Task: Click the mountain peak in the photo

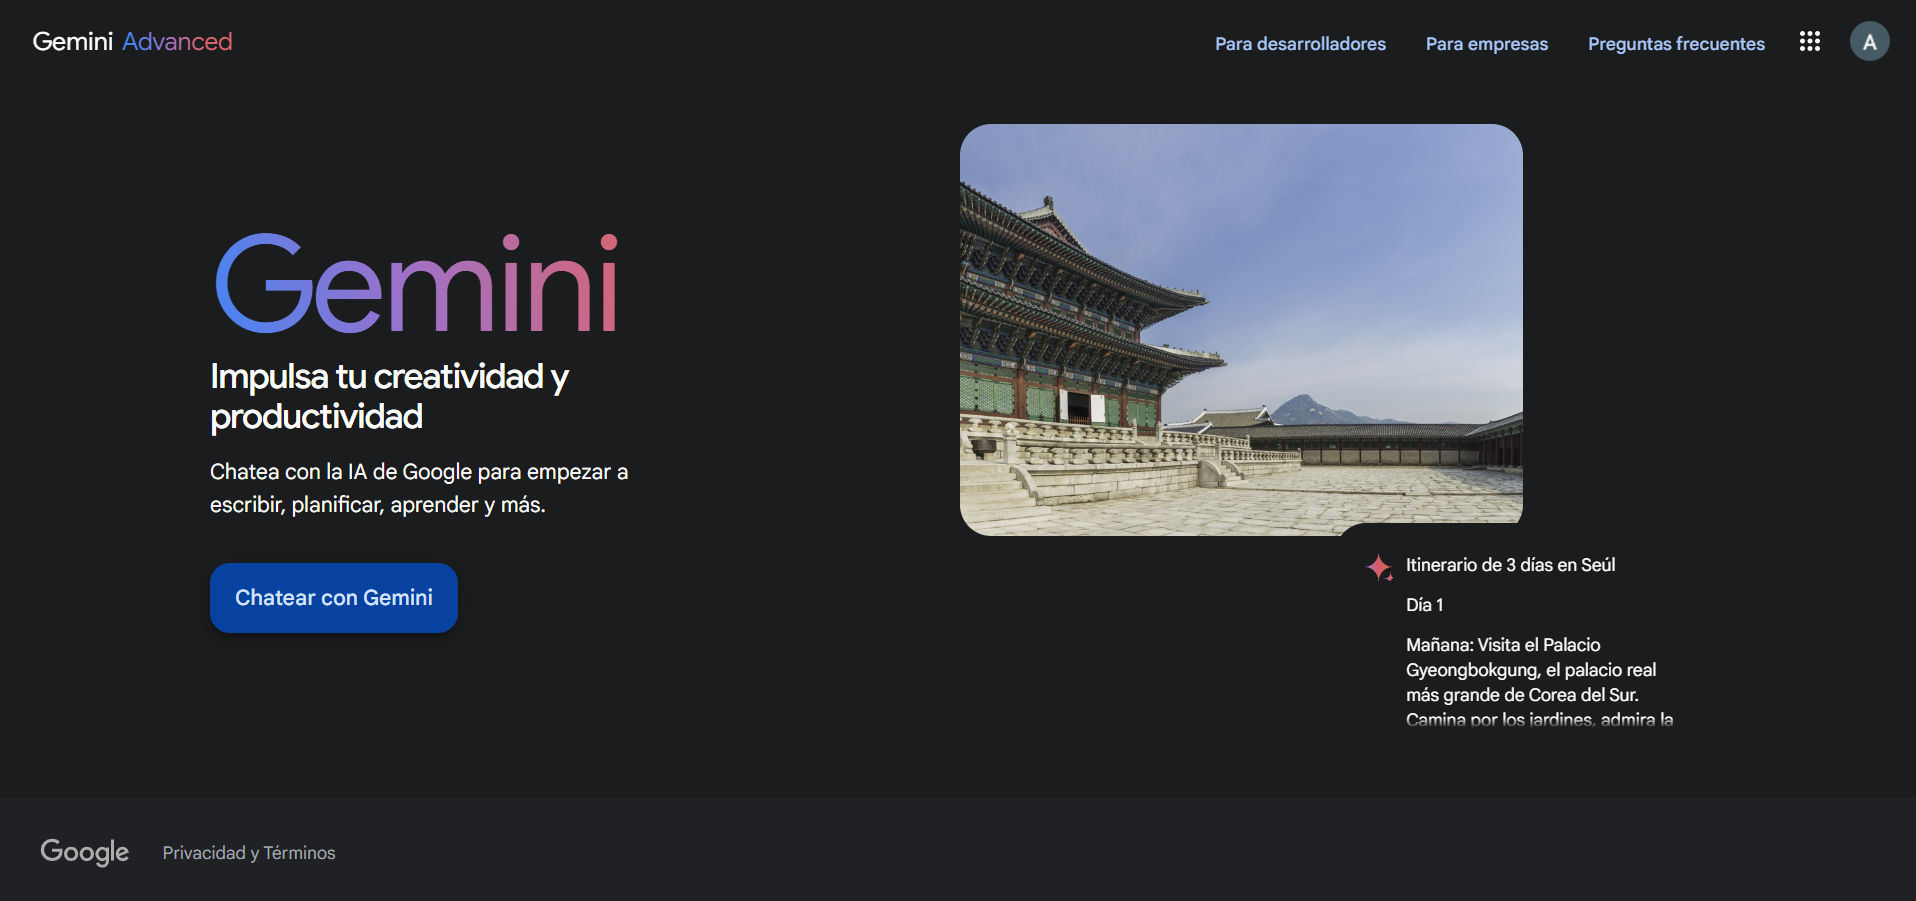Action: pyautogui.click(x=1301, y=405)
